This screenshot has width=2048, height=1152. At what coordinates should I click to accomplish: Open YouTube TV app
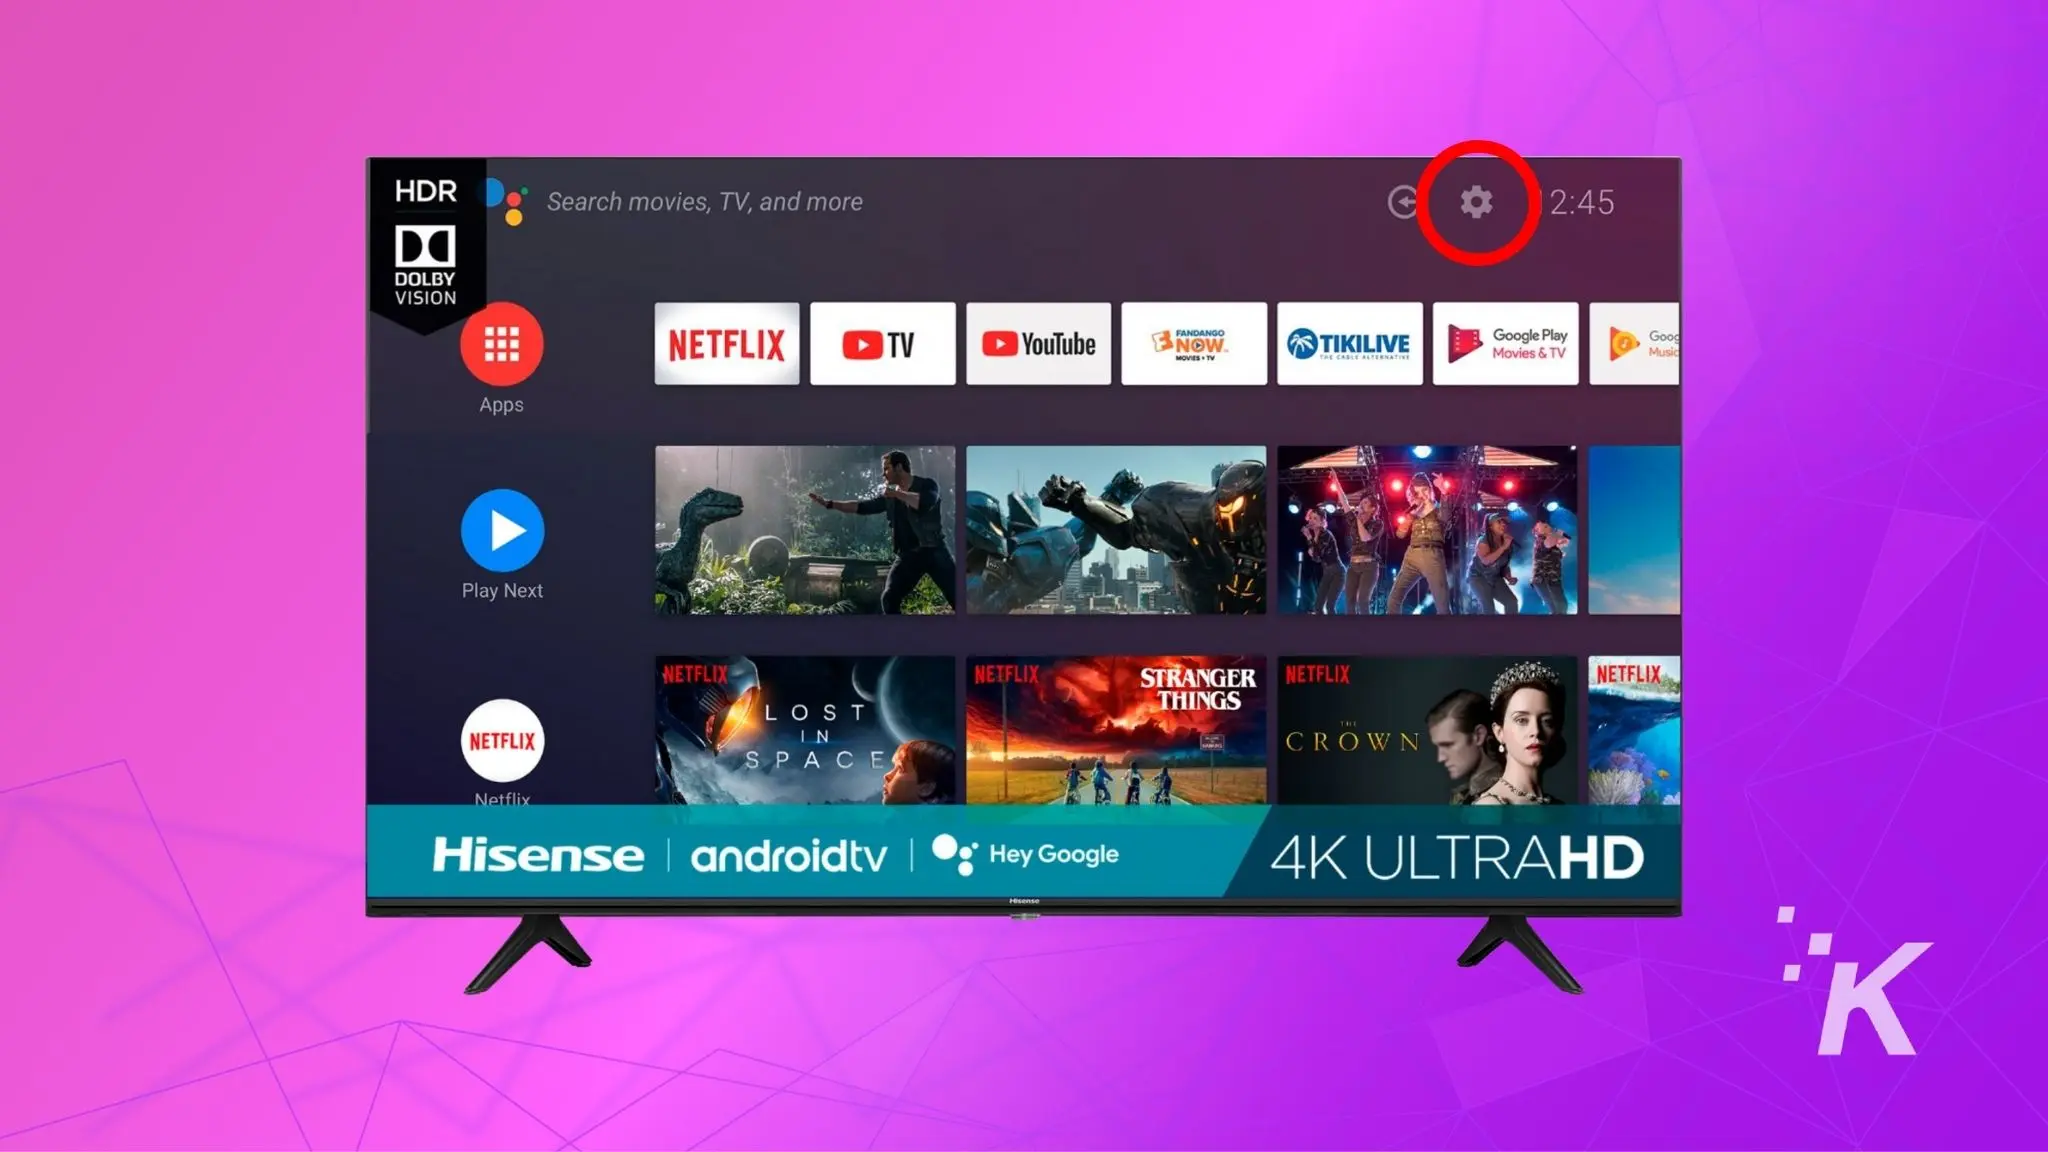click(x=882, y=343)
